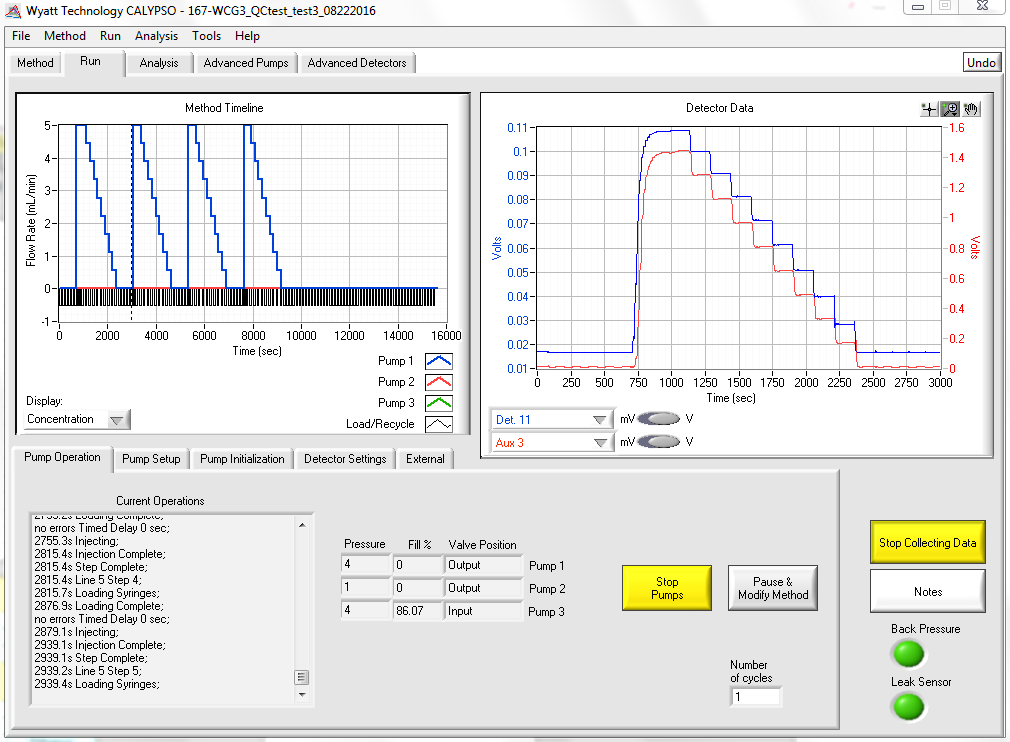The width and height of the screenshot is (1010, 742).
Task: Activate the zoom magnifier tool on the graph
Action: [x=950, y=109]
